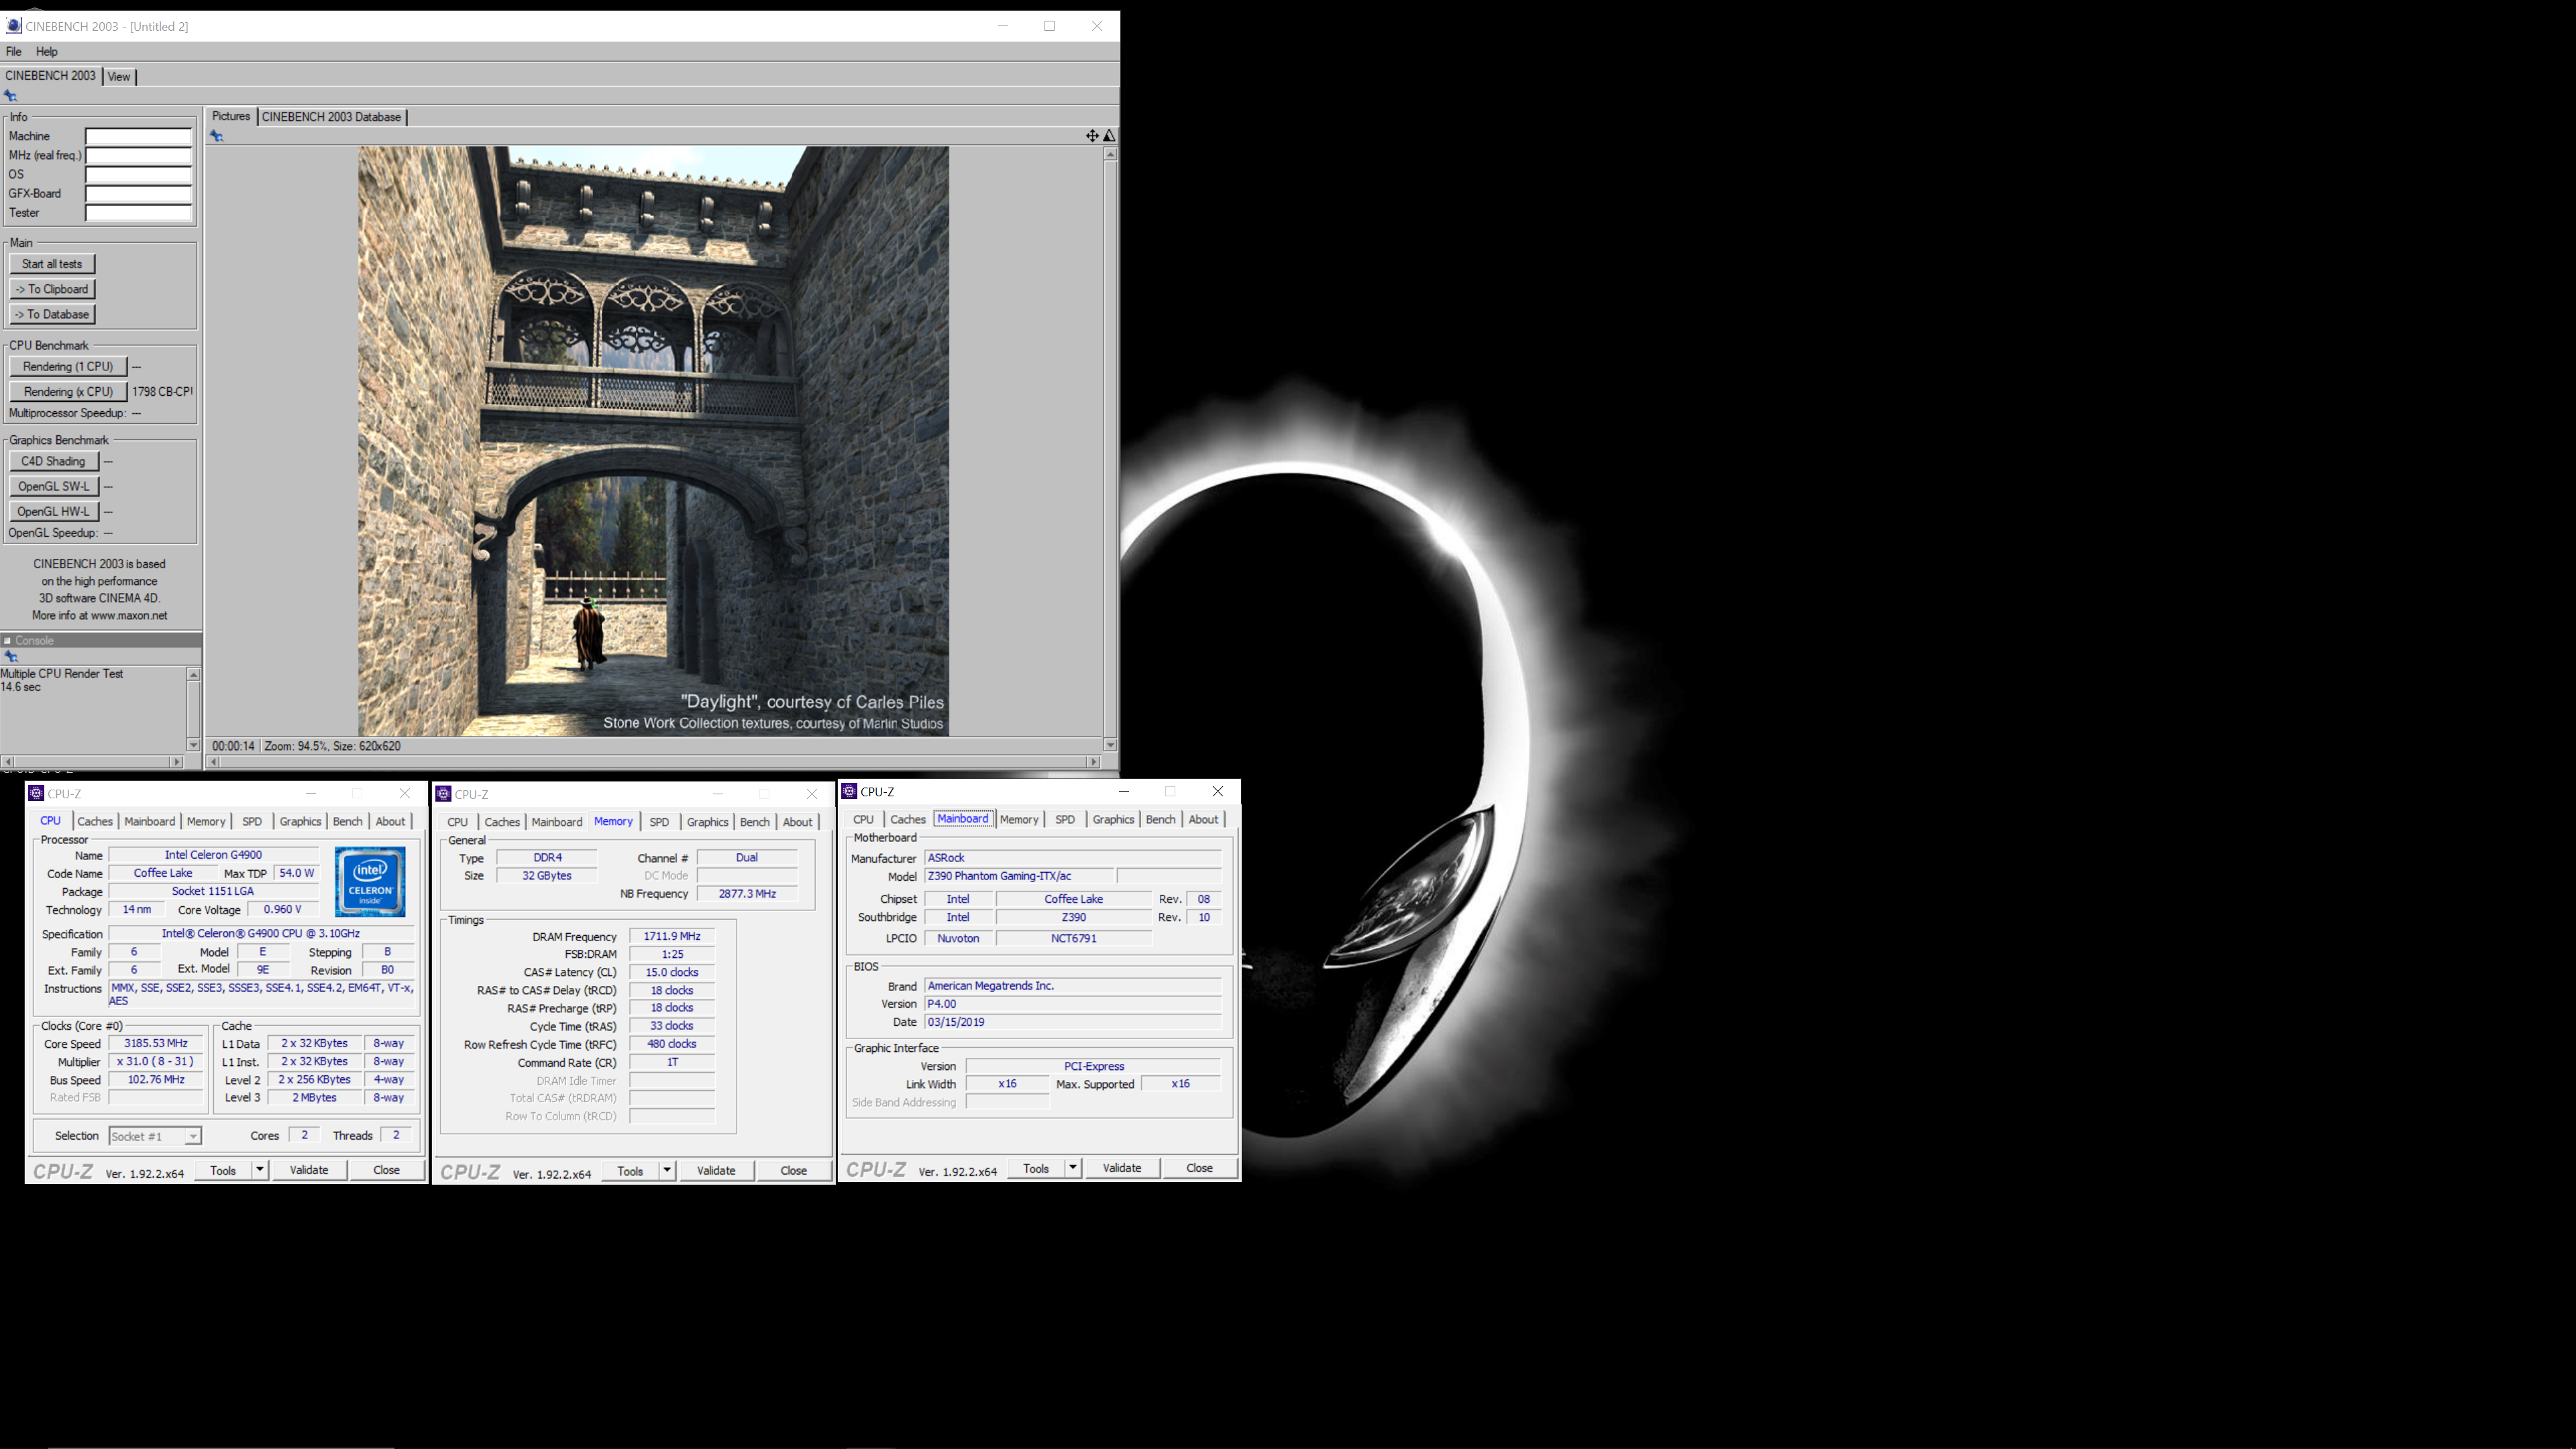This screenshot has width=2576, height=1449.
Task: Open About tab in the CPU-Z Memory window
Action: point(797,823)
